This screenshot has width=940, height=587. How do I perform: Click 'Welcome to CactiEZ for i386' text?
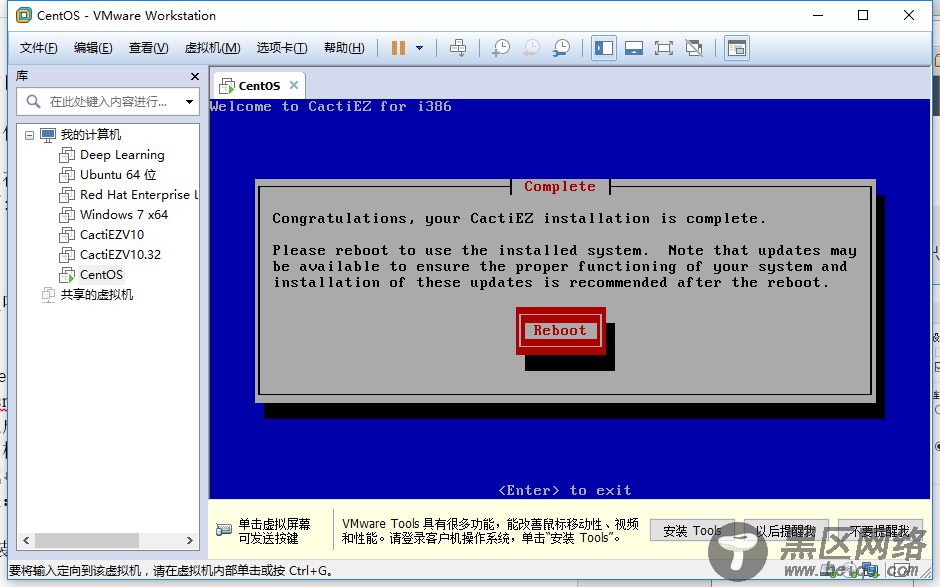[330, 107]
